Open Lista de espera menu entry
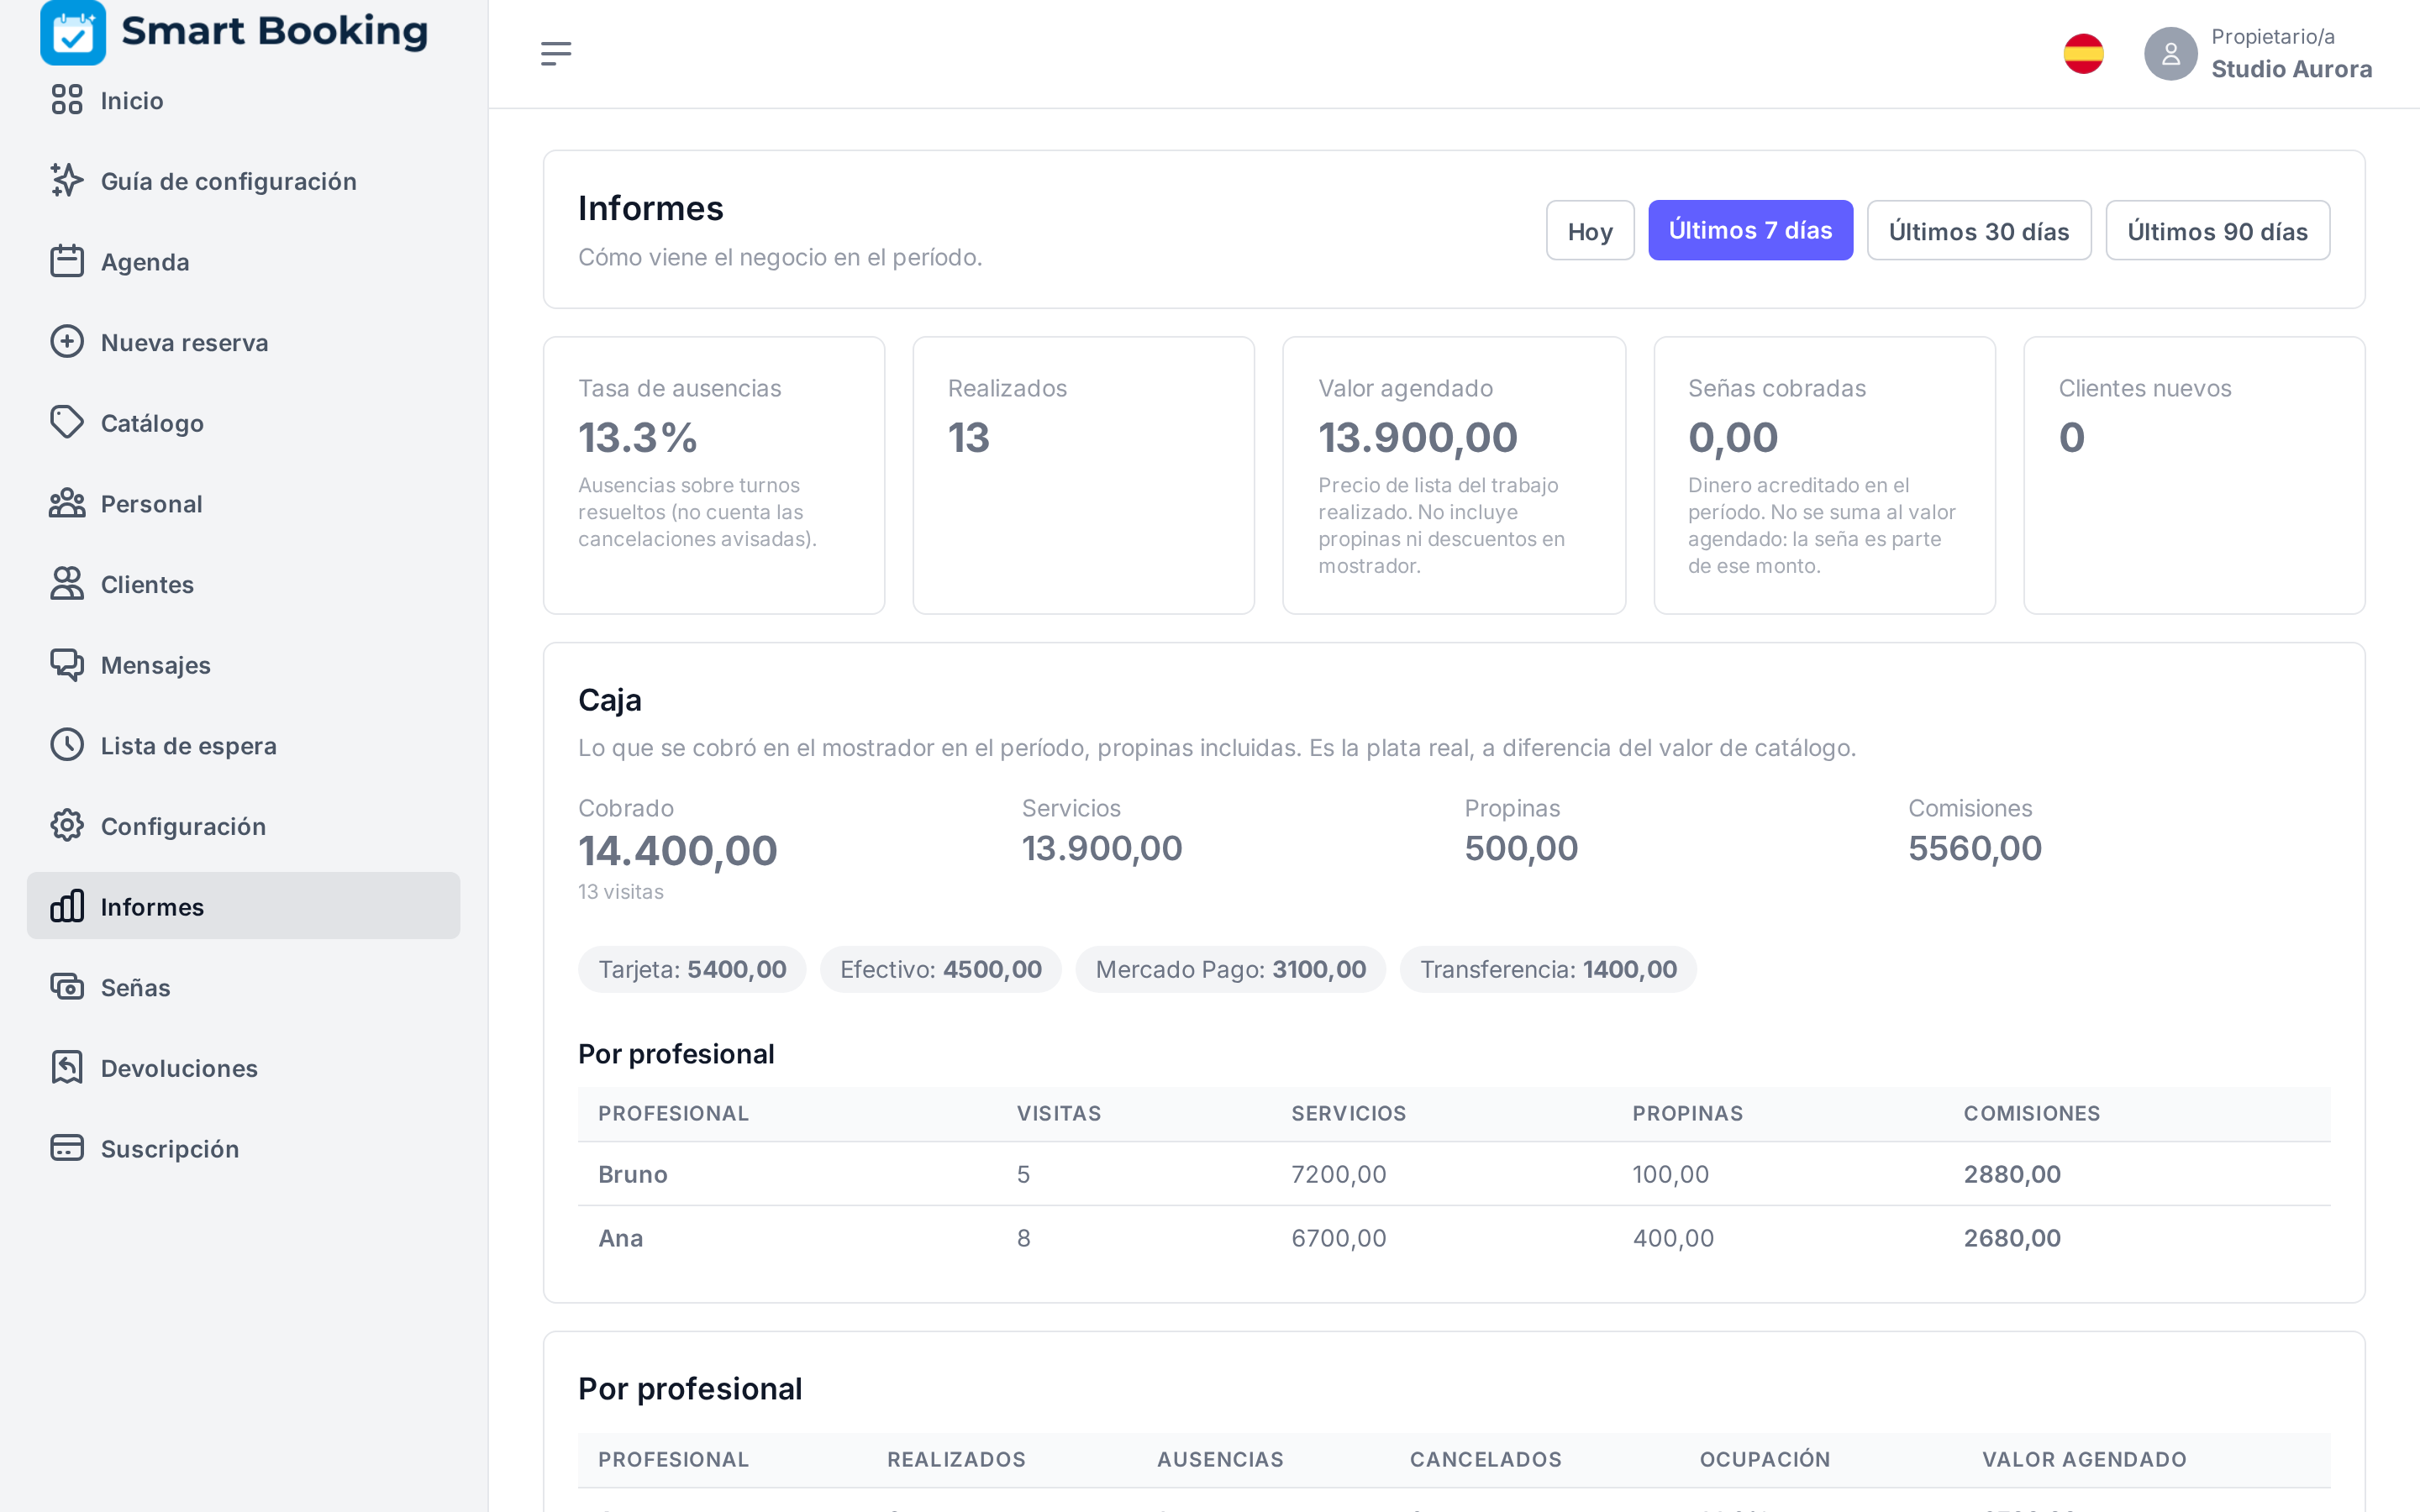The width and height of the screenshot is (2420, 1512). coord(243,745)
